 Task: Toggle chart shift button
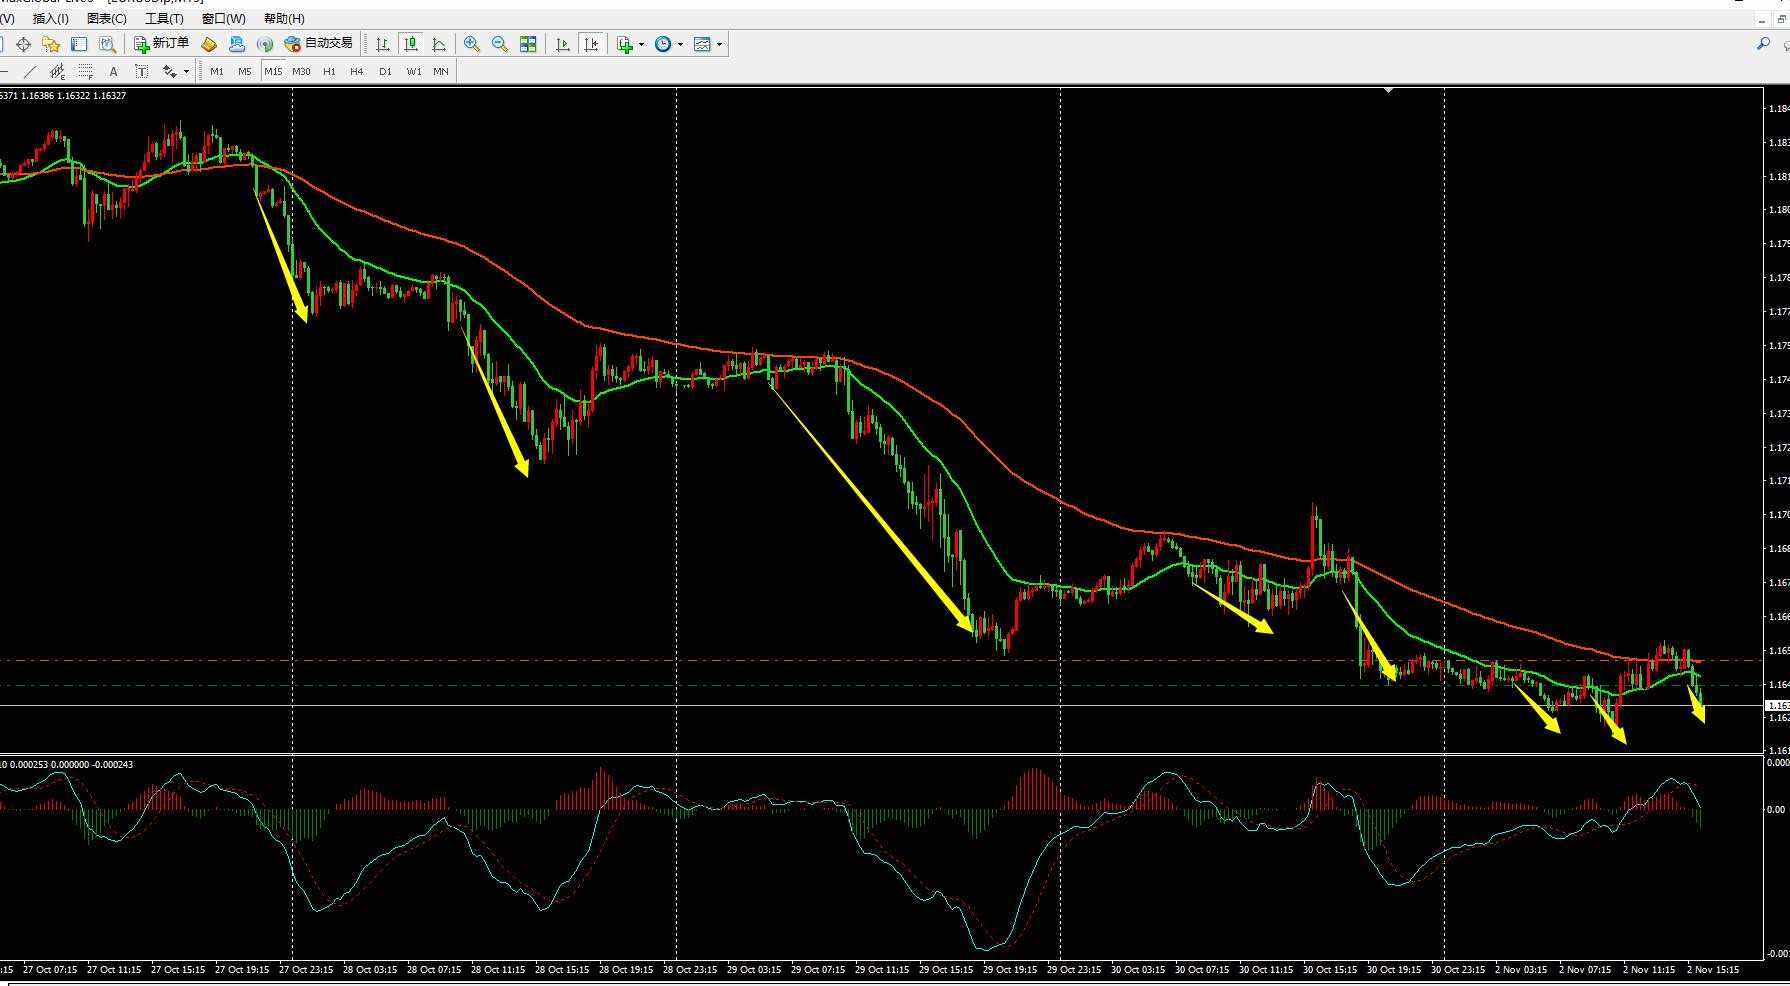click(592, 44)
